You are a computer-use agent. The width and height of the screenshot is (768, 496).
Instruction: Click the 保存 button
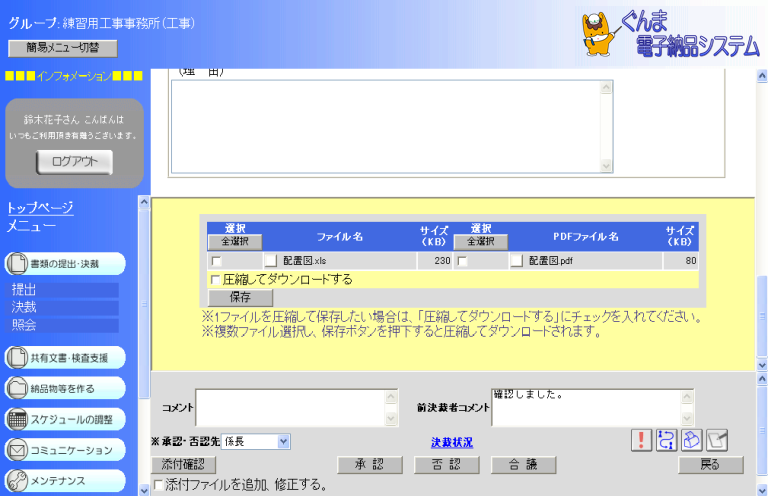point(240,297)
